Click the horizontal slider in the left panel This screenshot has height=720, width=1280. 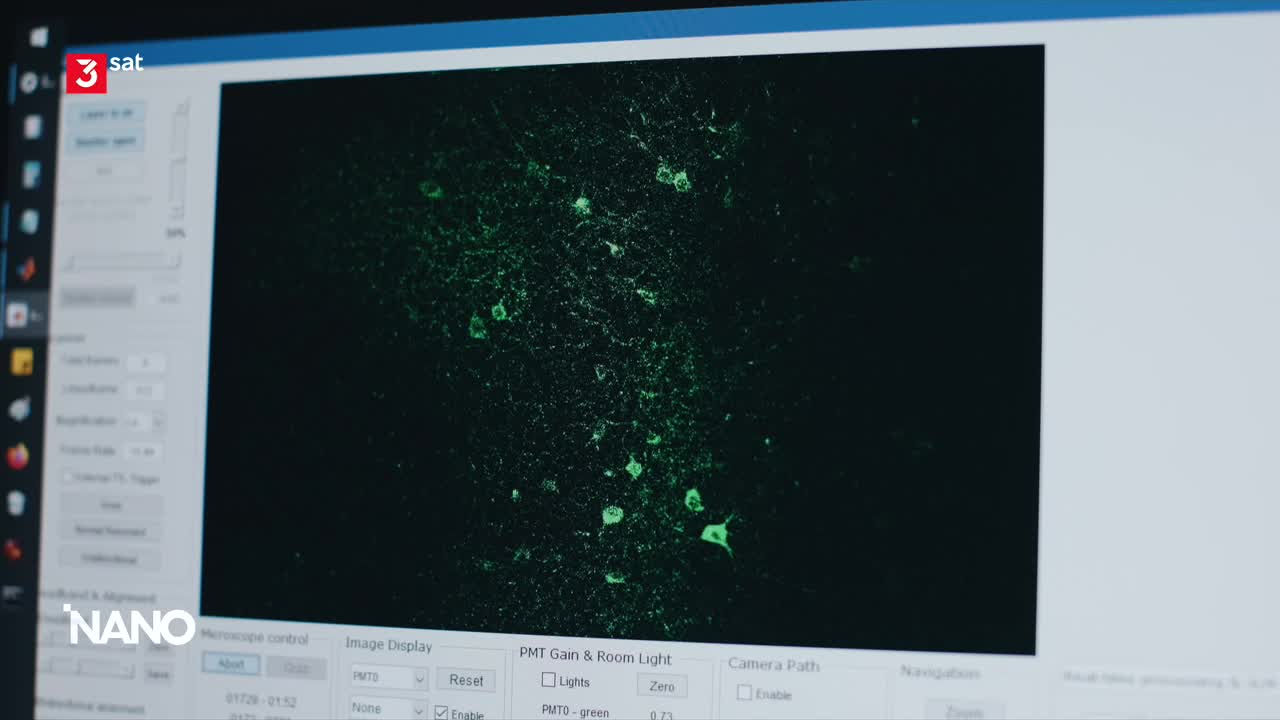tap(122, 262)
